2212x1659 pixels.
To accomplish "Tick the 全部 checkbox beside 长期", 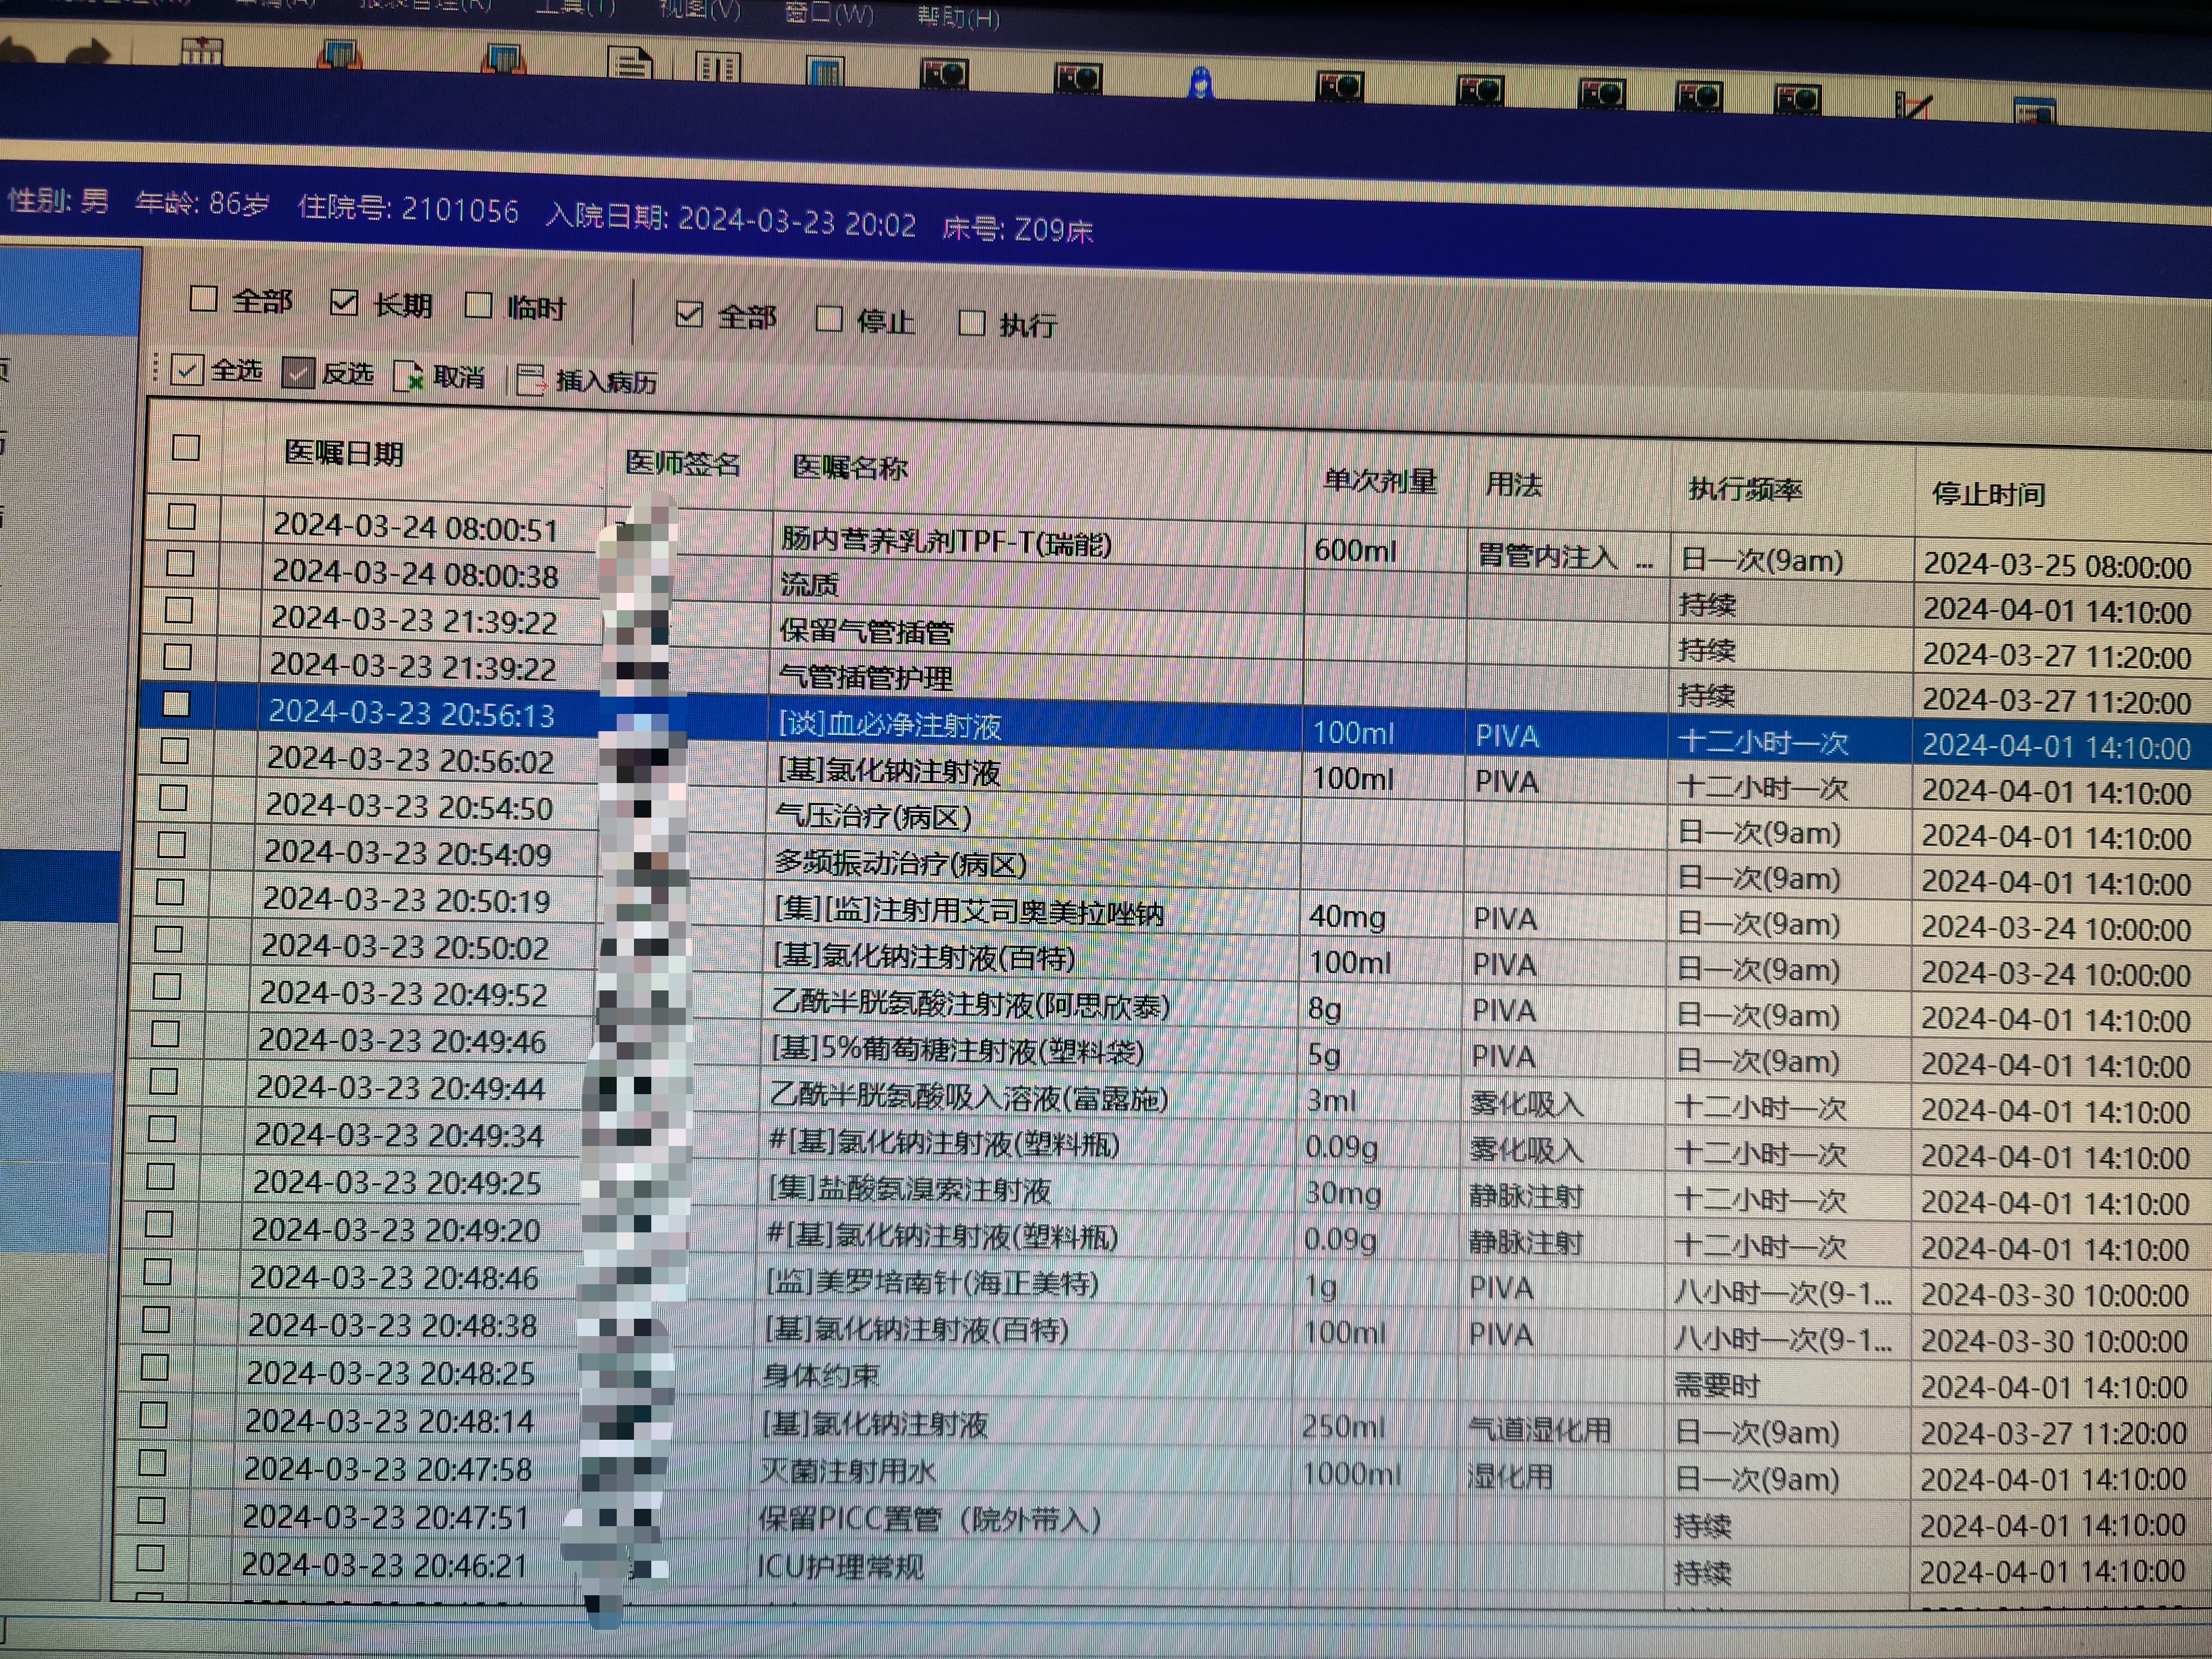I will click(x=203, y=298).
